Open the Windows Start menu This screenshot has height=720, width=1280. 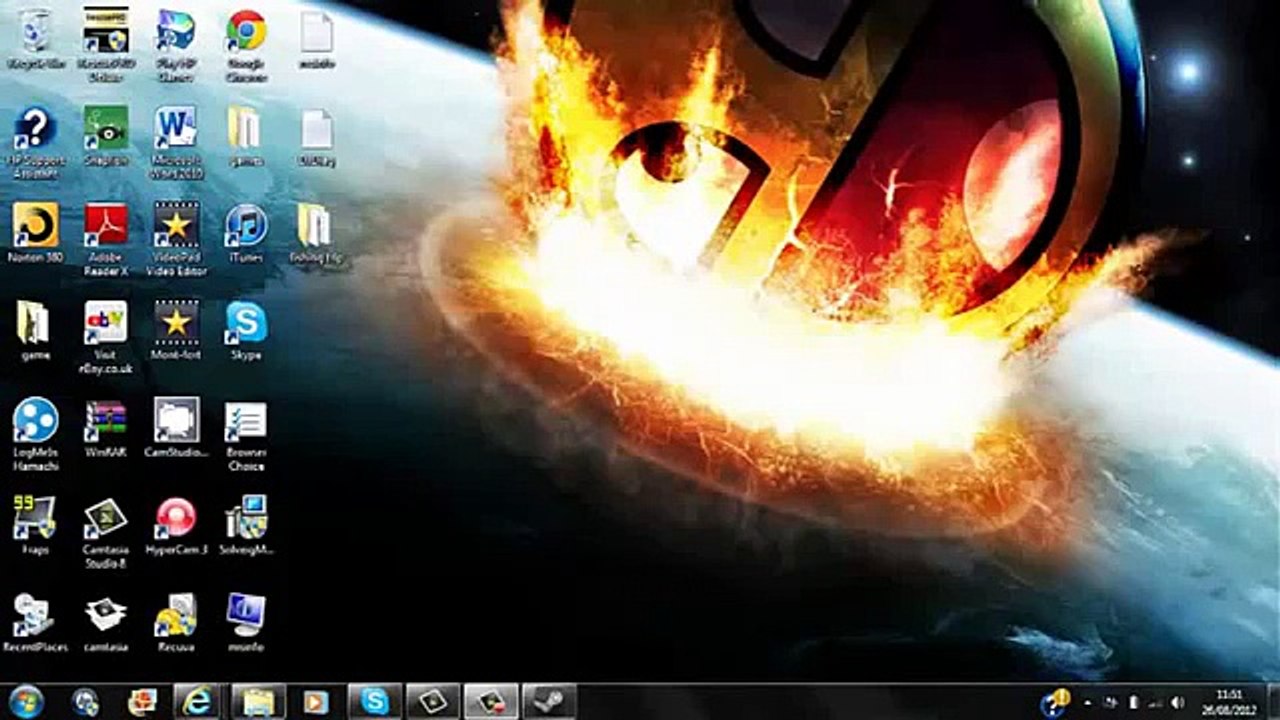click(26, 702)
